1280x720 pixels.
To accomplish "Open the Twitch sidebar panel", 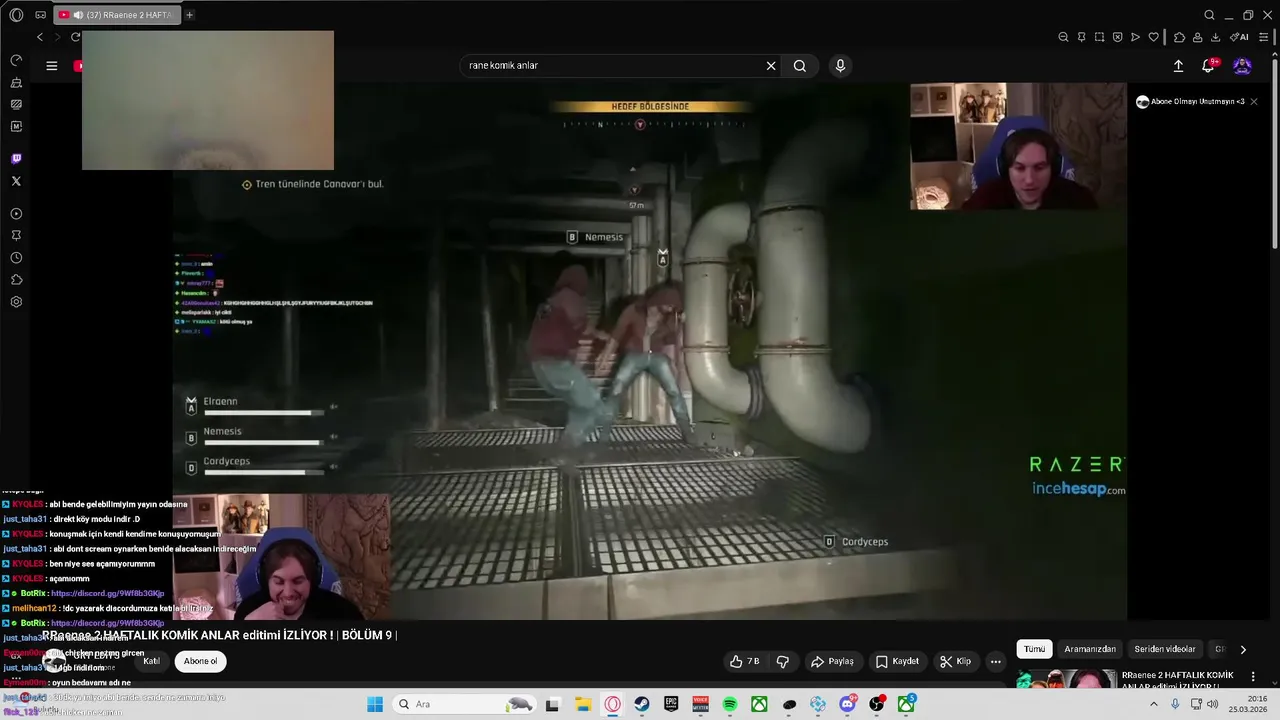I will (x=16, y=158).
